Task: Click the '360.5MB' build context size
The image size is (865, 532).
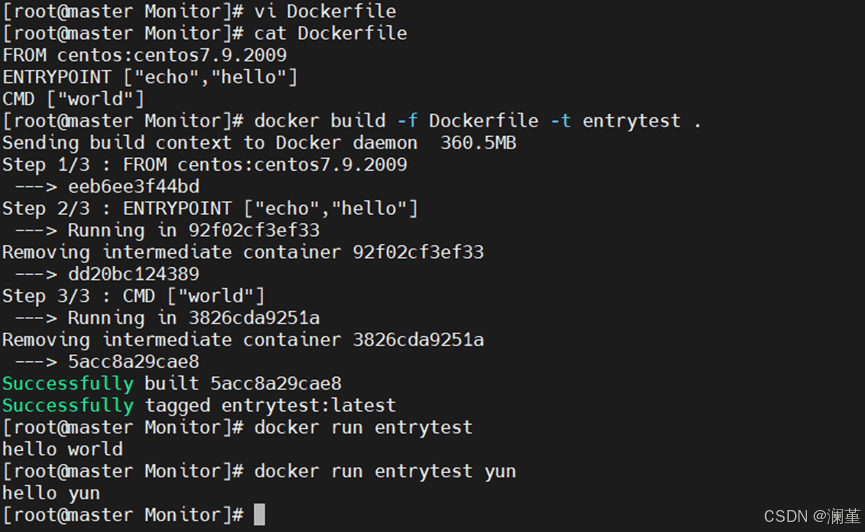Action: pos(478,143)
